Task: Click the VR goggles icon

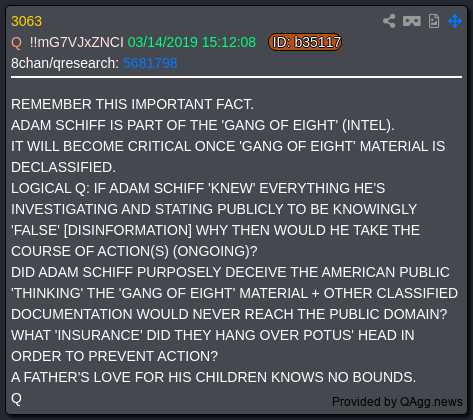Action: click(412, 21)
